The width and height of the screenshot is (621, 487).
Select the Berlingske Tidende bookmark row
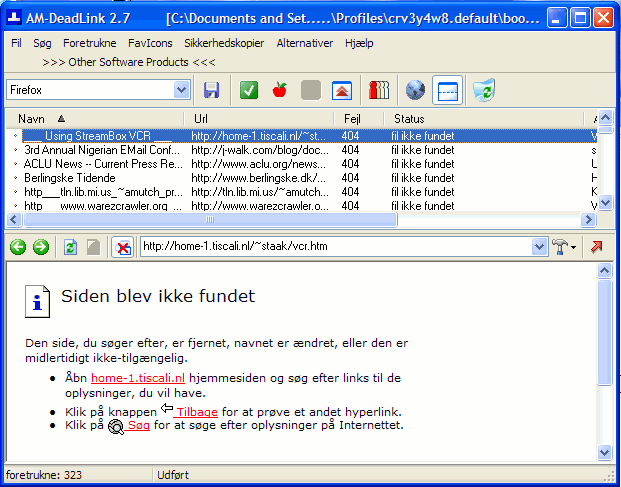pyautogui.click(x=301, y=178)
